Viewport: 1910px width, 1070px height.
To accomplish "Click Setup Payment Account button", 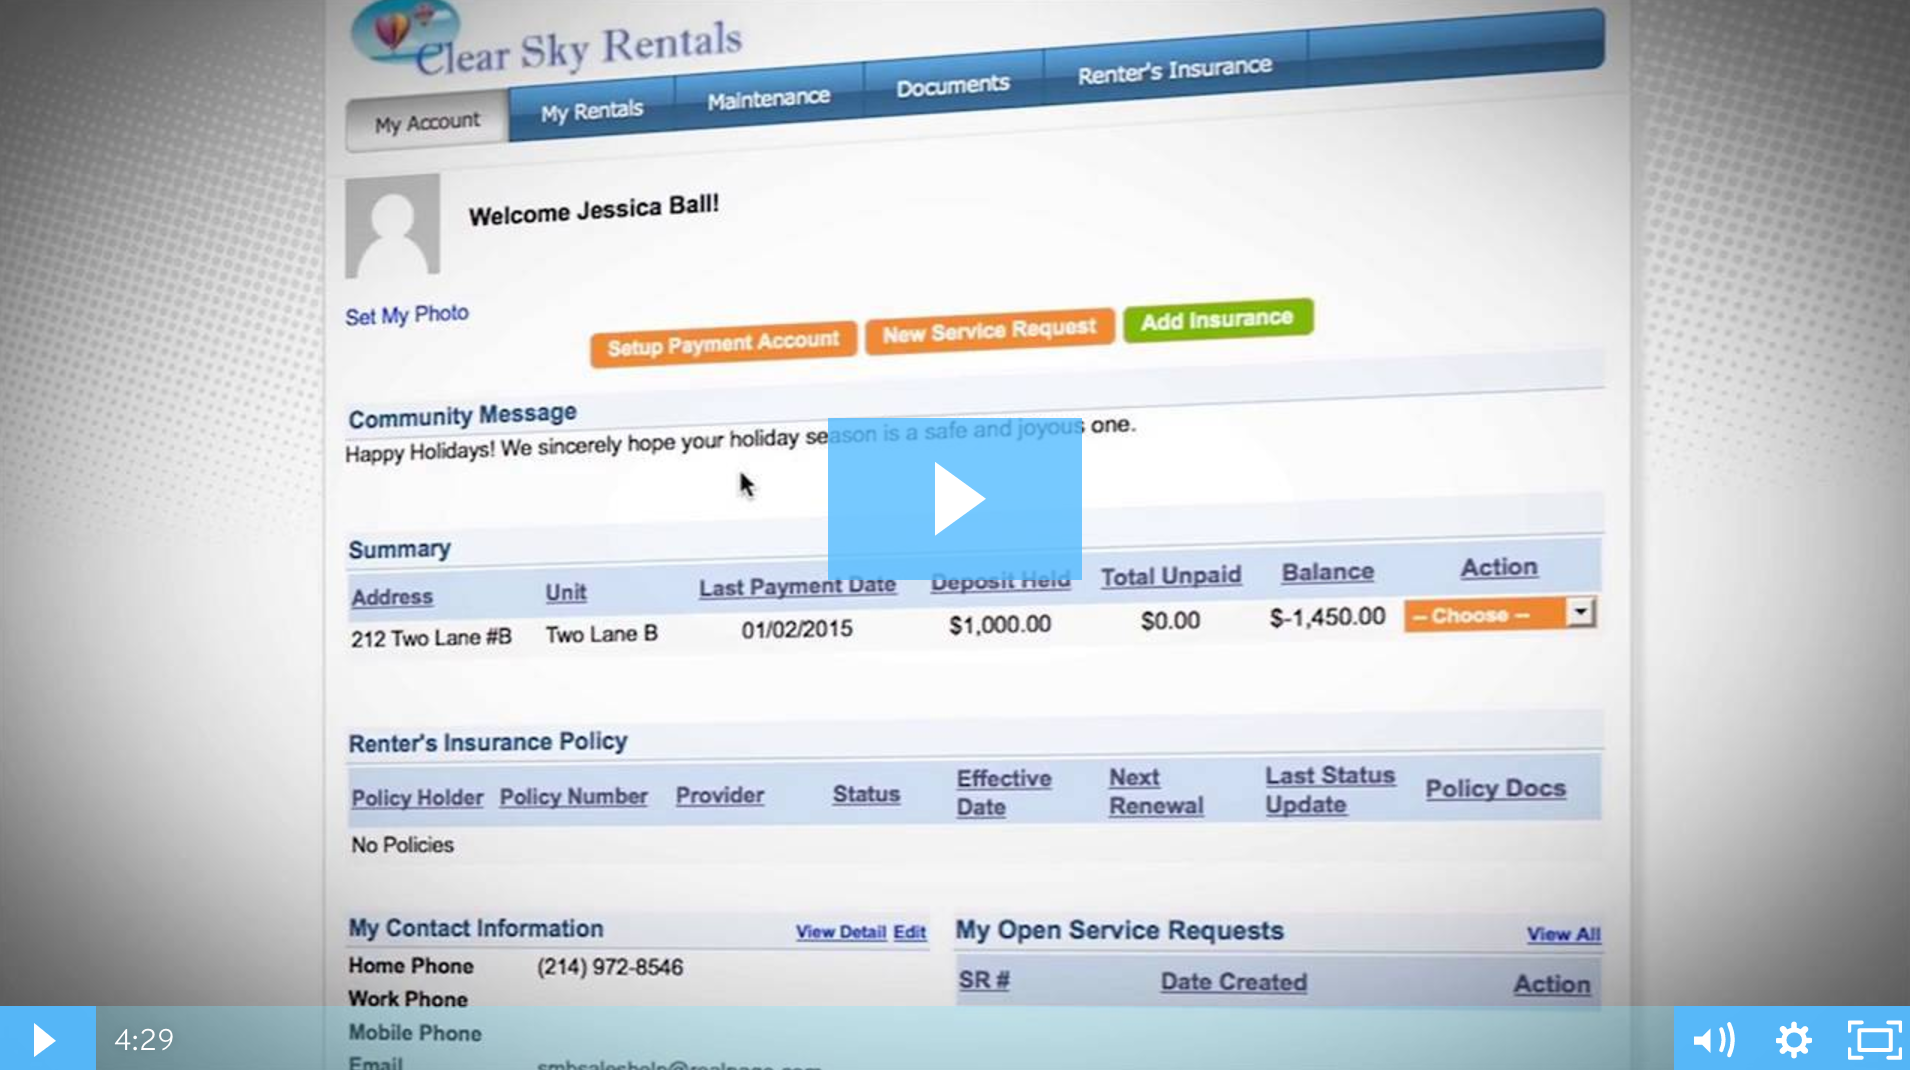I will [723, 345].
